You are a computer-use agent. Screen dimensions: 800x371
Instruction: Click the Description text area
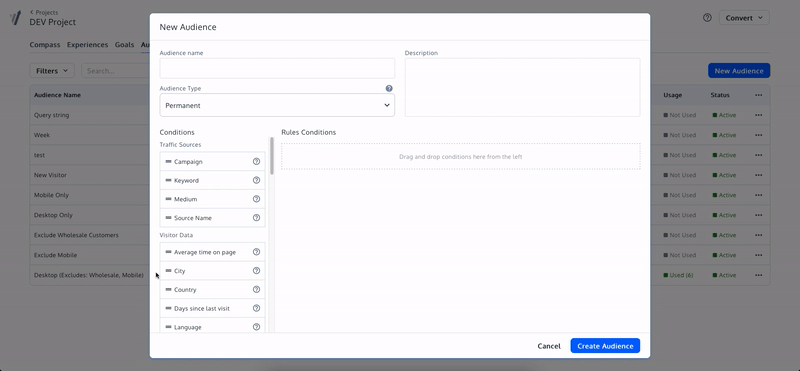(522, 87)
